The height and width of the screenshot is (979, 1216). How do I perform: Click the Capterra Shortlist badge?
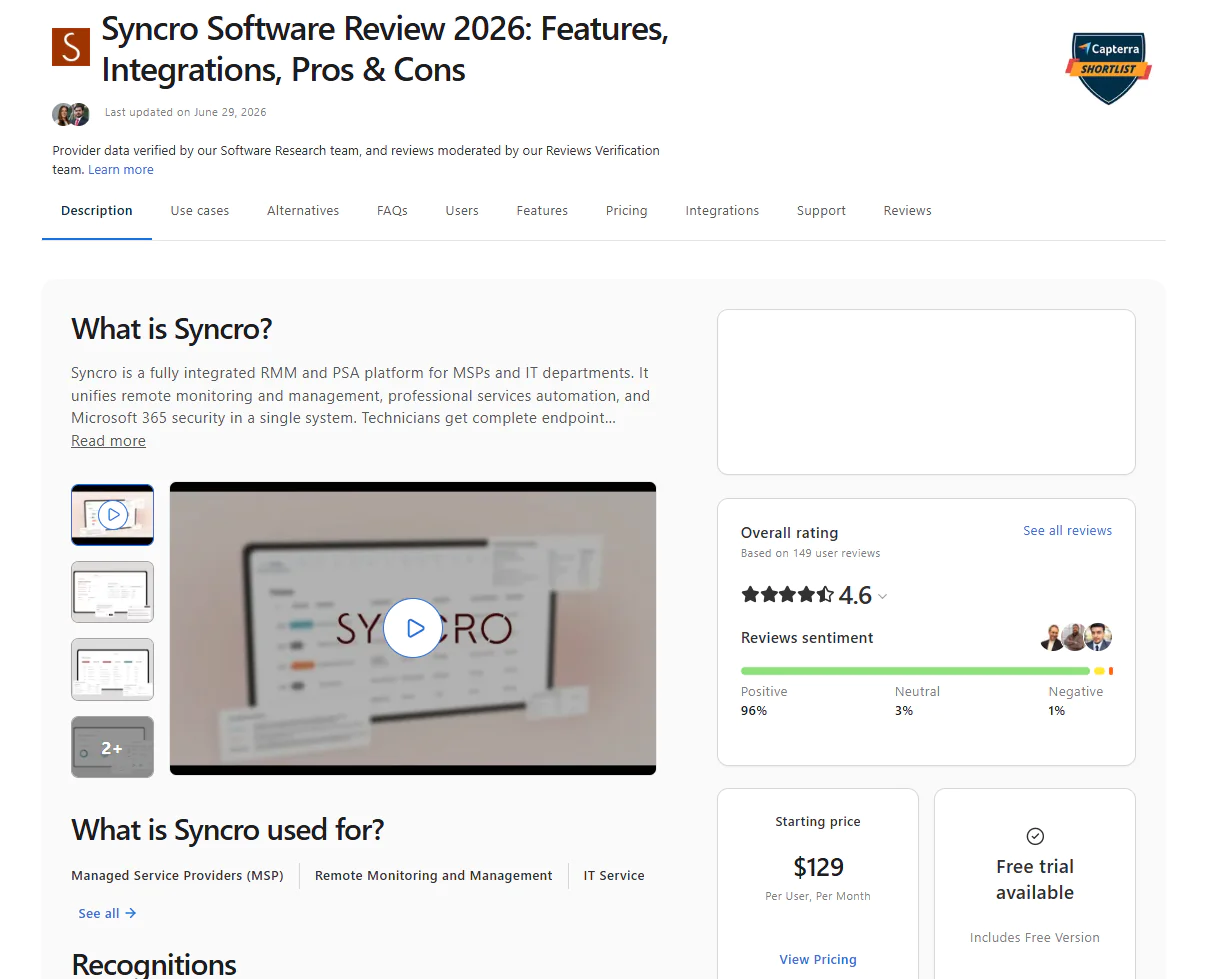[1108, 67]
